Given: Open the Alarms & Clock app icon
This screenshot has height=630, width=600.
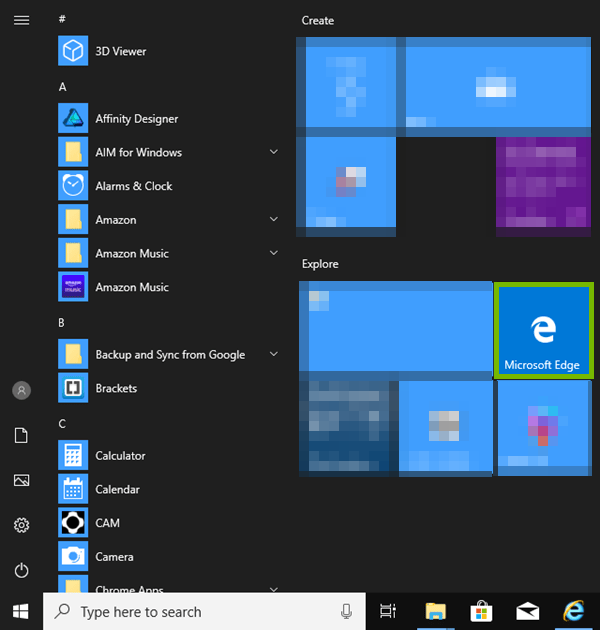Looking at the screenshot, I should (x=73, y=186).
